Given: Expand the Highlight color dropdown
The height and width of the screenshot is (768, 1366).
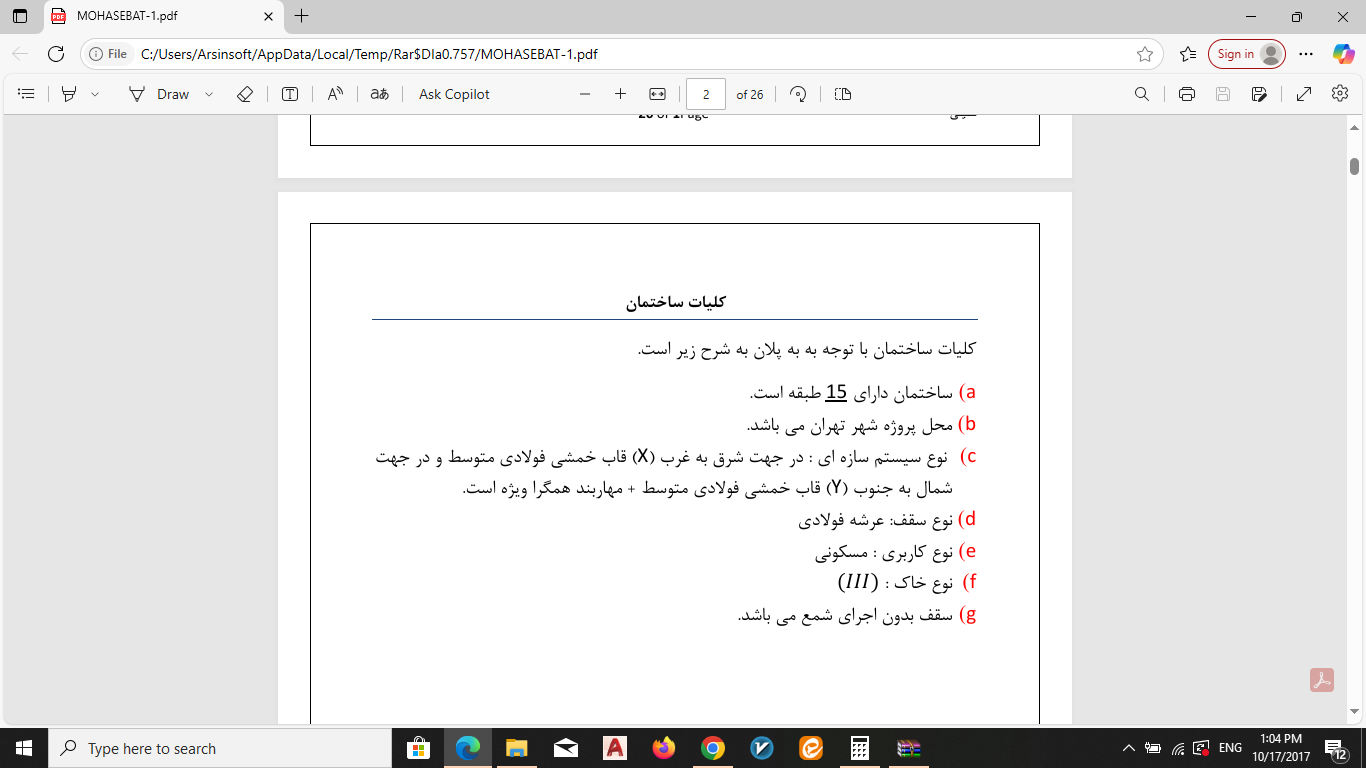Looking at the screenshot, I should pyautogui.click(x=95, y=94).
